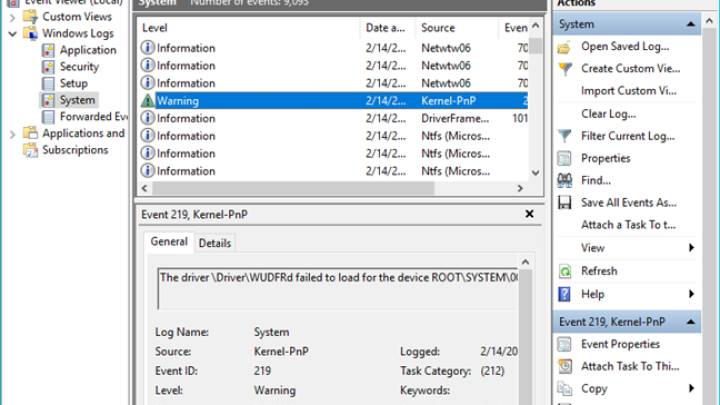Click Filter Current Log action
720x405 pixels.
(628, 136)
